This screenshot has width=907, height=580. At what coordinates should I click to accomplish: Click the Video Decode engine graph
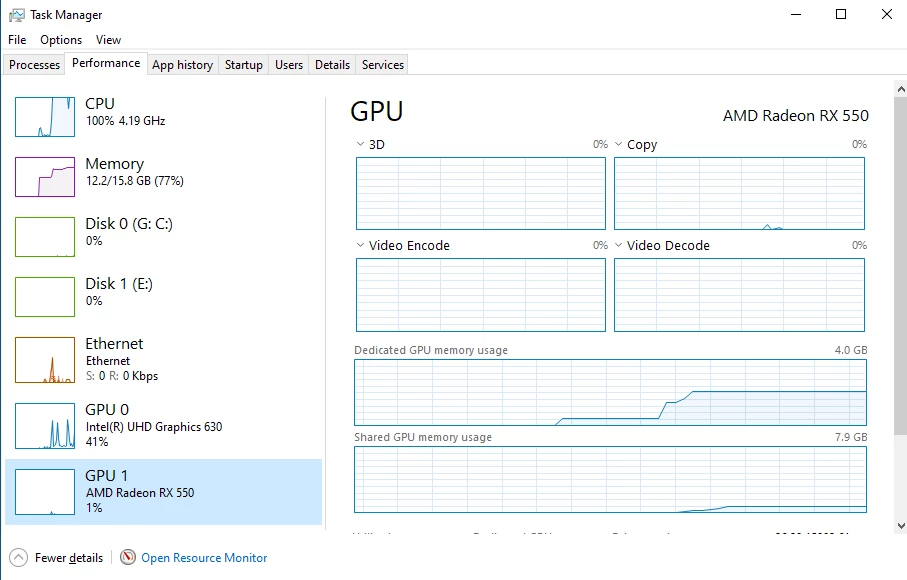pos(739,295)
